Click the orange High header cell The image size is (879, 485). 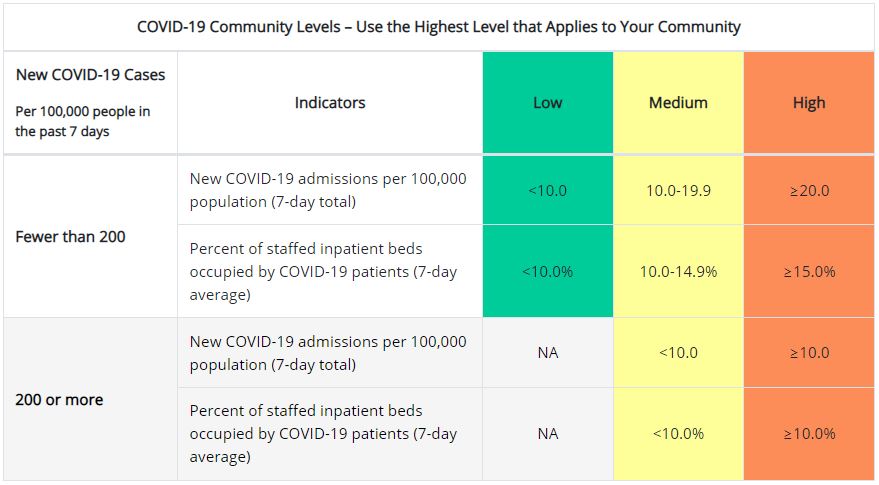809,103
